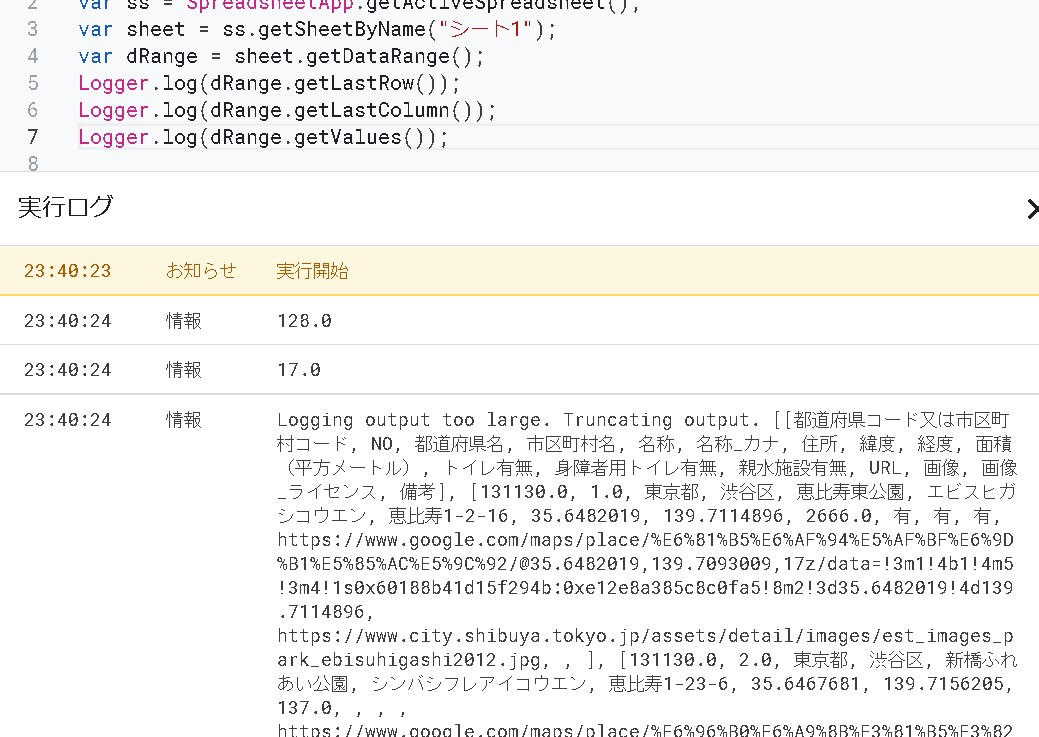Viewport: 1039px width, 737px height.
Task: Click the 実行ログ panel header
Action: [x=65, y=209]
